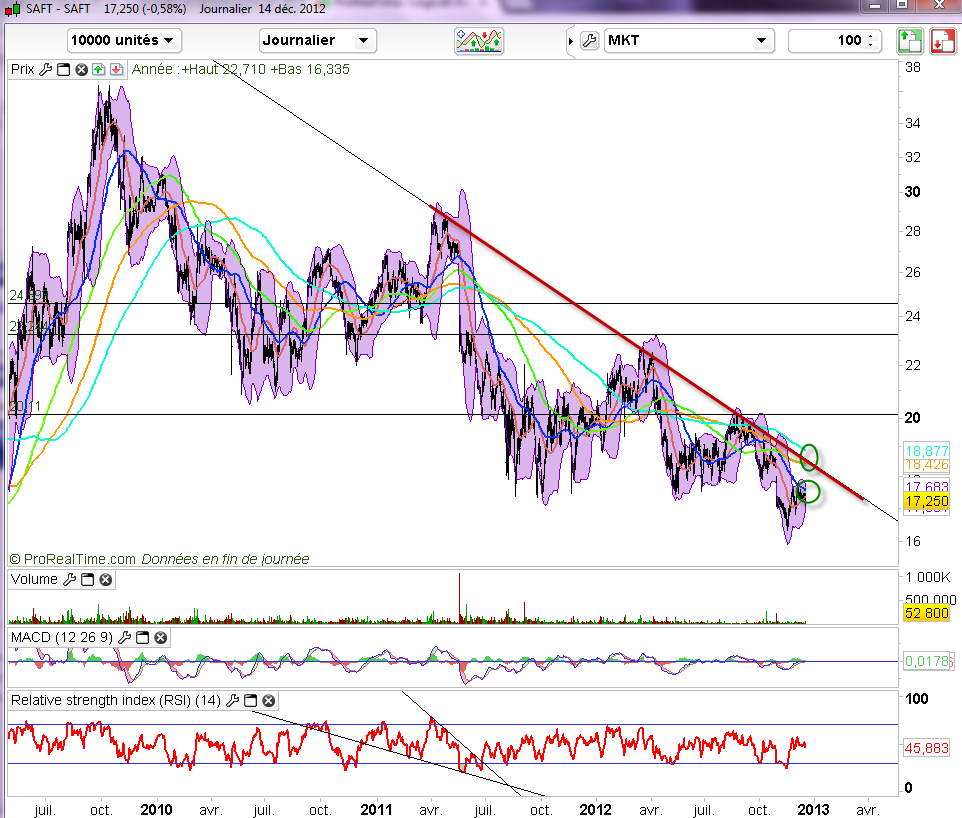
Task: Maximize the Prix panel window icon
Action: coord(63,69)
